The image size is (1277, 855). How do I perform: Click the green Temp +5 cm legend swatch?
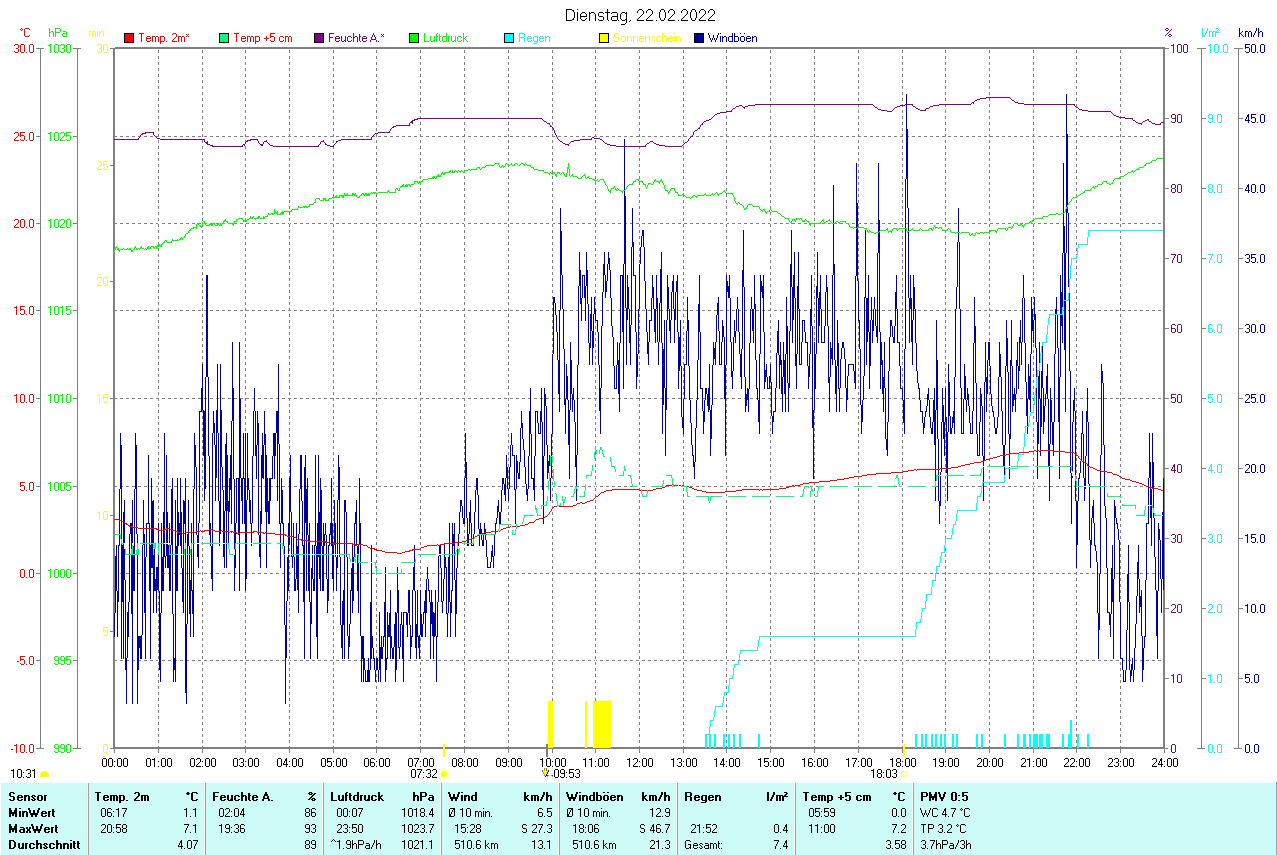[x=224, y=38]
